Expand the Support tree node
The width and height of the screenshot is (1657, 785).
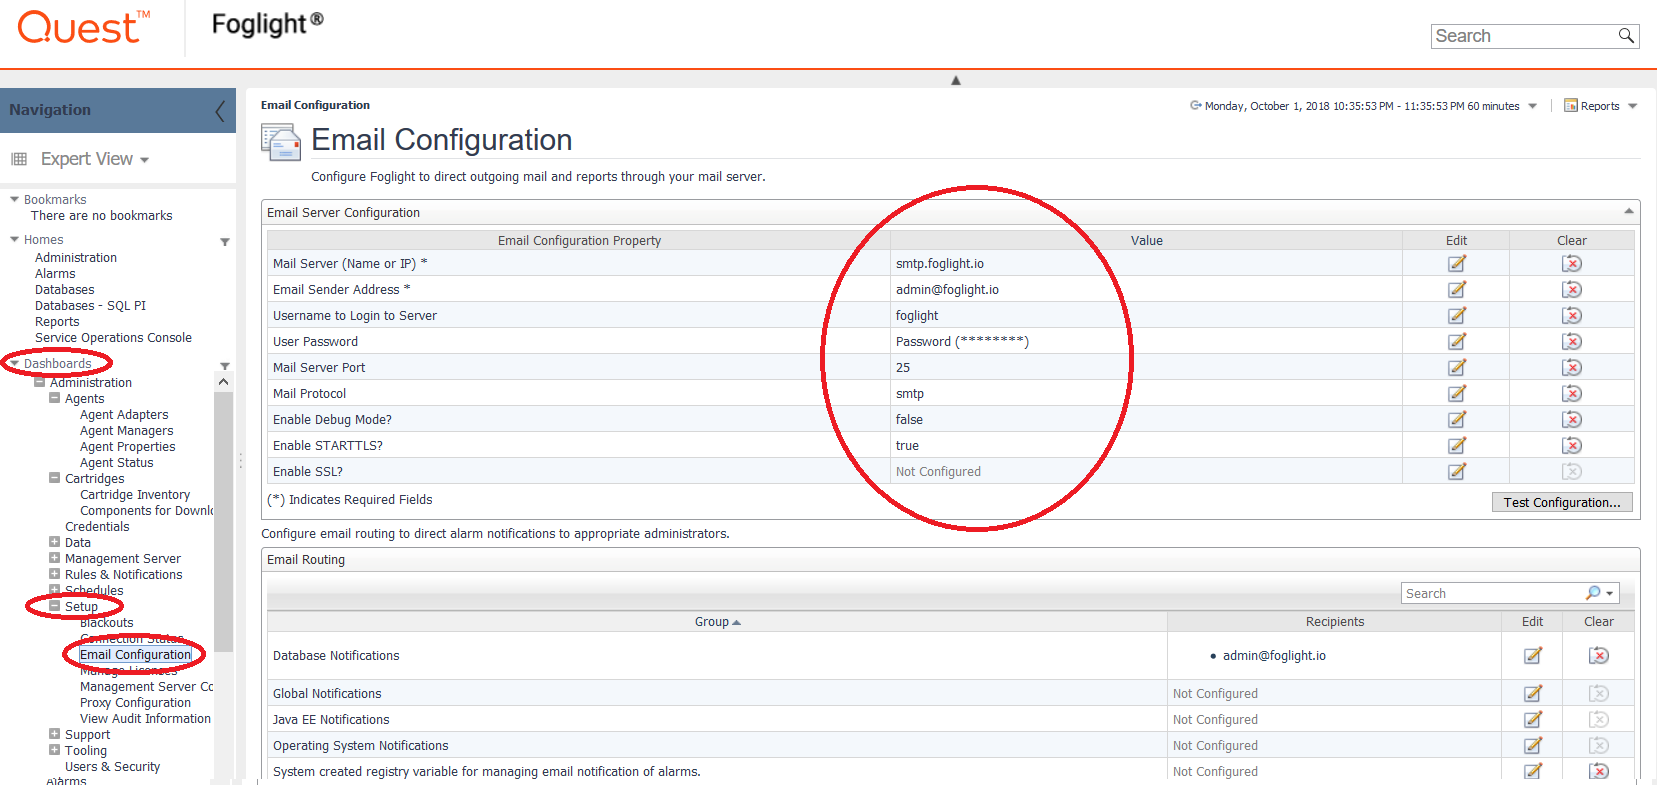(x=55, y=734)
